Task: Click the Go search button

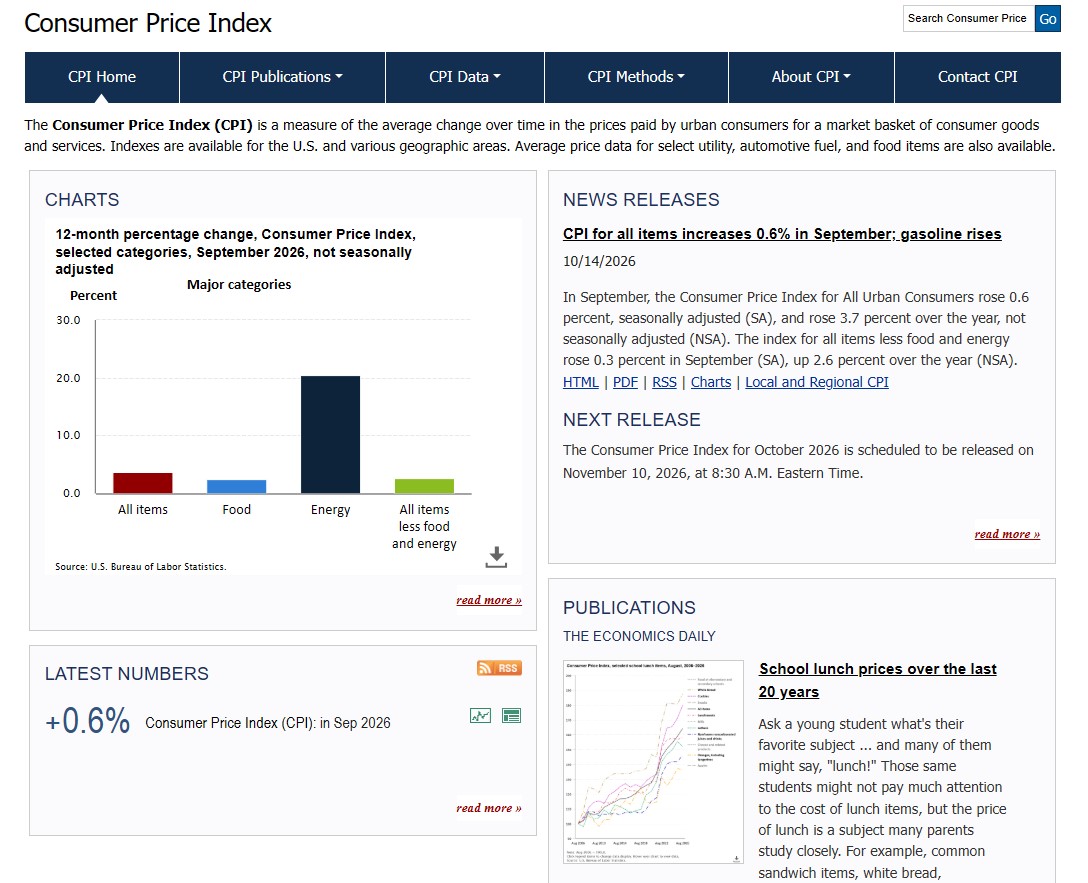Action: pos(1048,19)
